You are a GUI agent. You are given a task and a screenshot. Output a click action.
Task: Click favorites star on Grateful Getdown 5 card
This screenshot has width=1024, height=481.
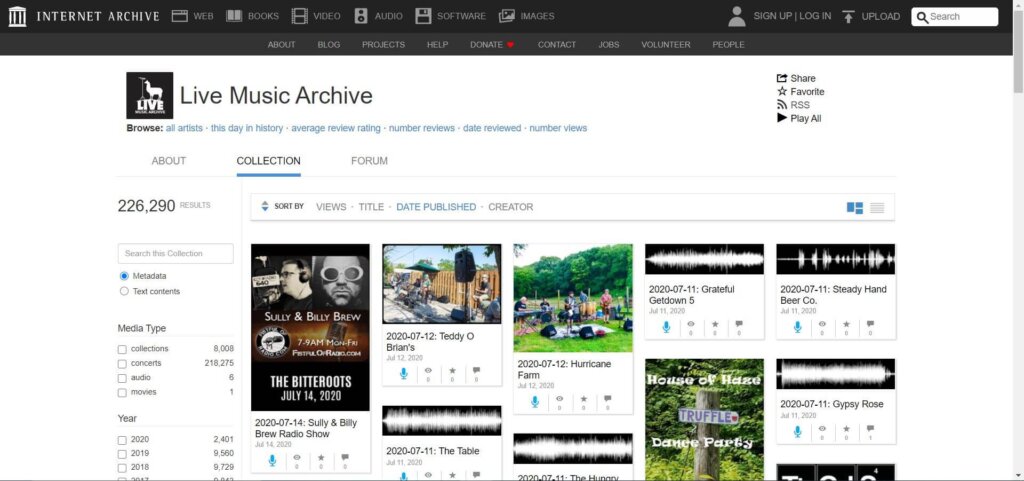715,324
